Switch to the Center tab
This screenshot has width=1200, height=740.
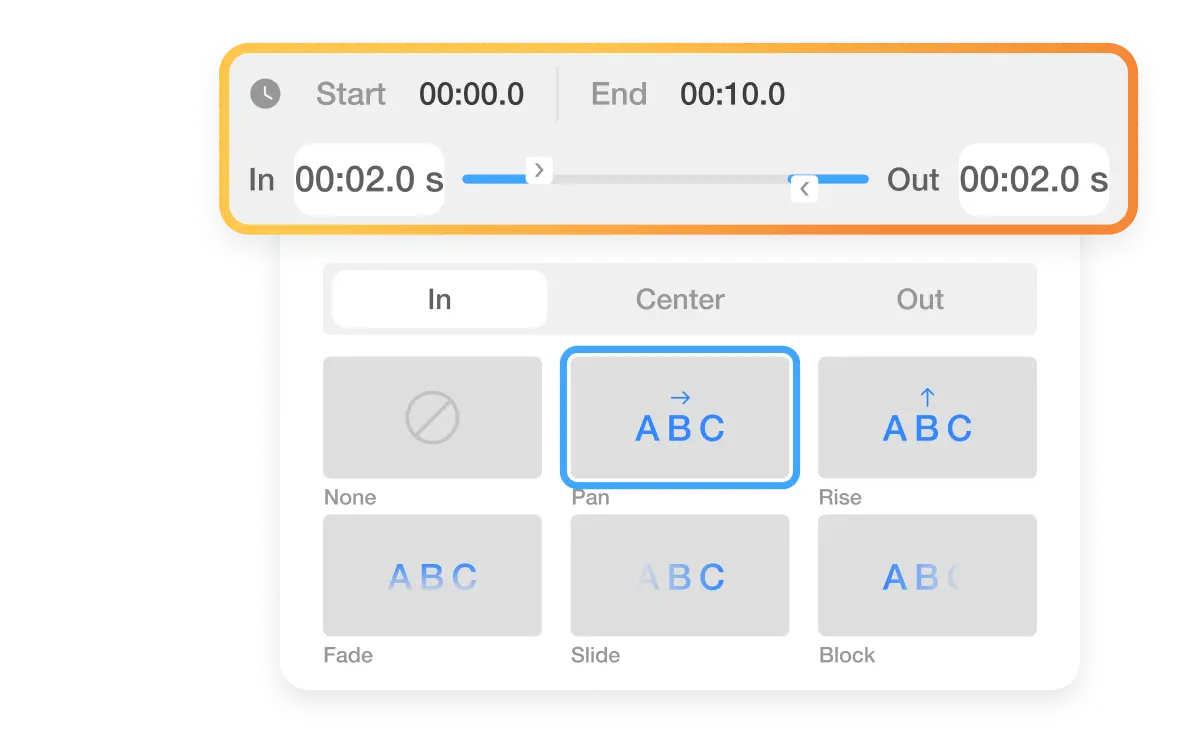[x=679, y=299]
